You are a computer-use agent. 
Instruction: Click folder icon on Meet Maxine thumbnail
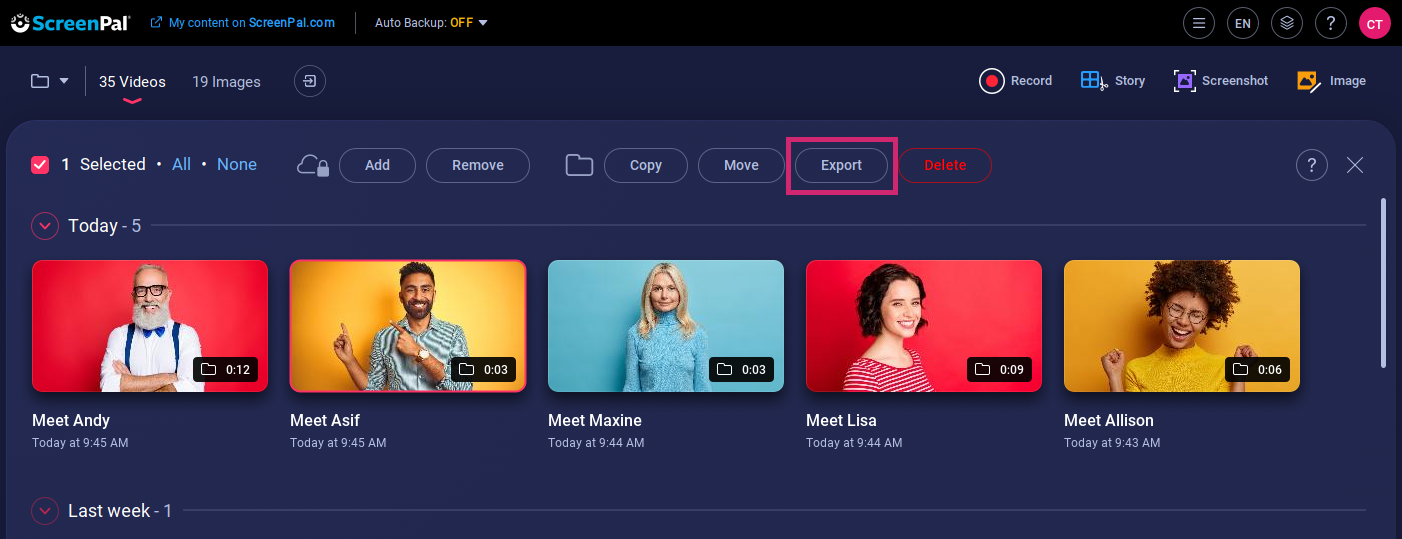tap(724, 370)
